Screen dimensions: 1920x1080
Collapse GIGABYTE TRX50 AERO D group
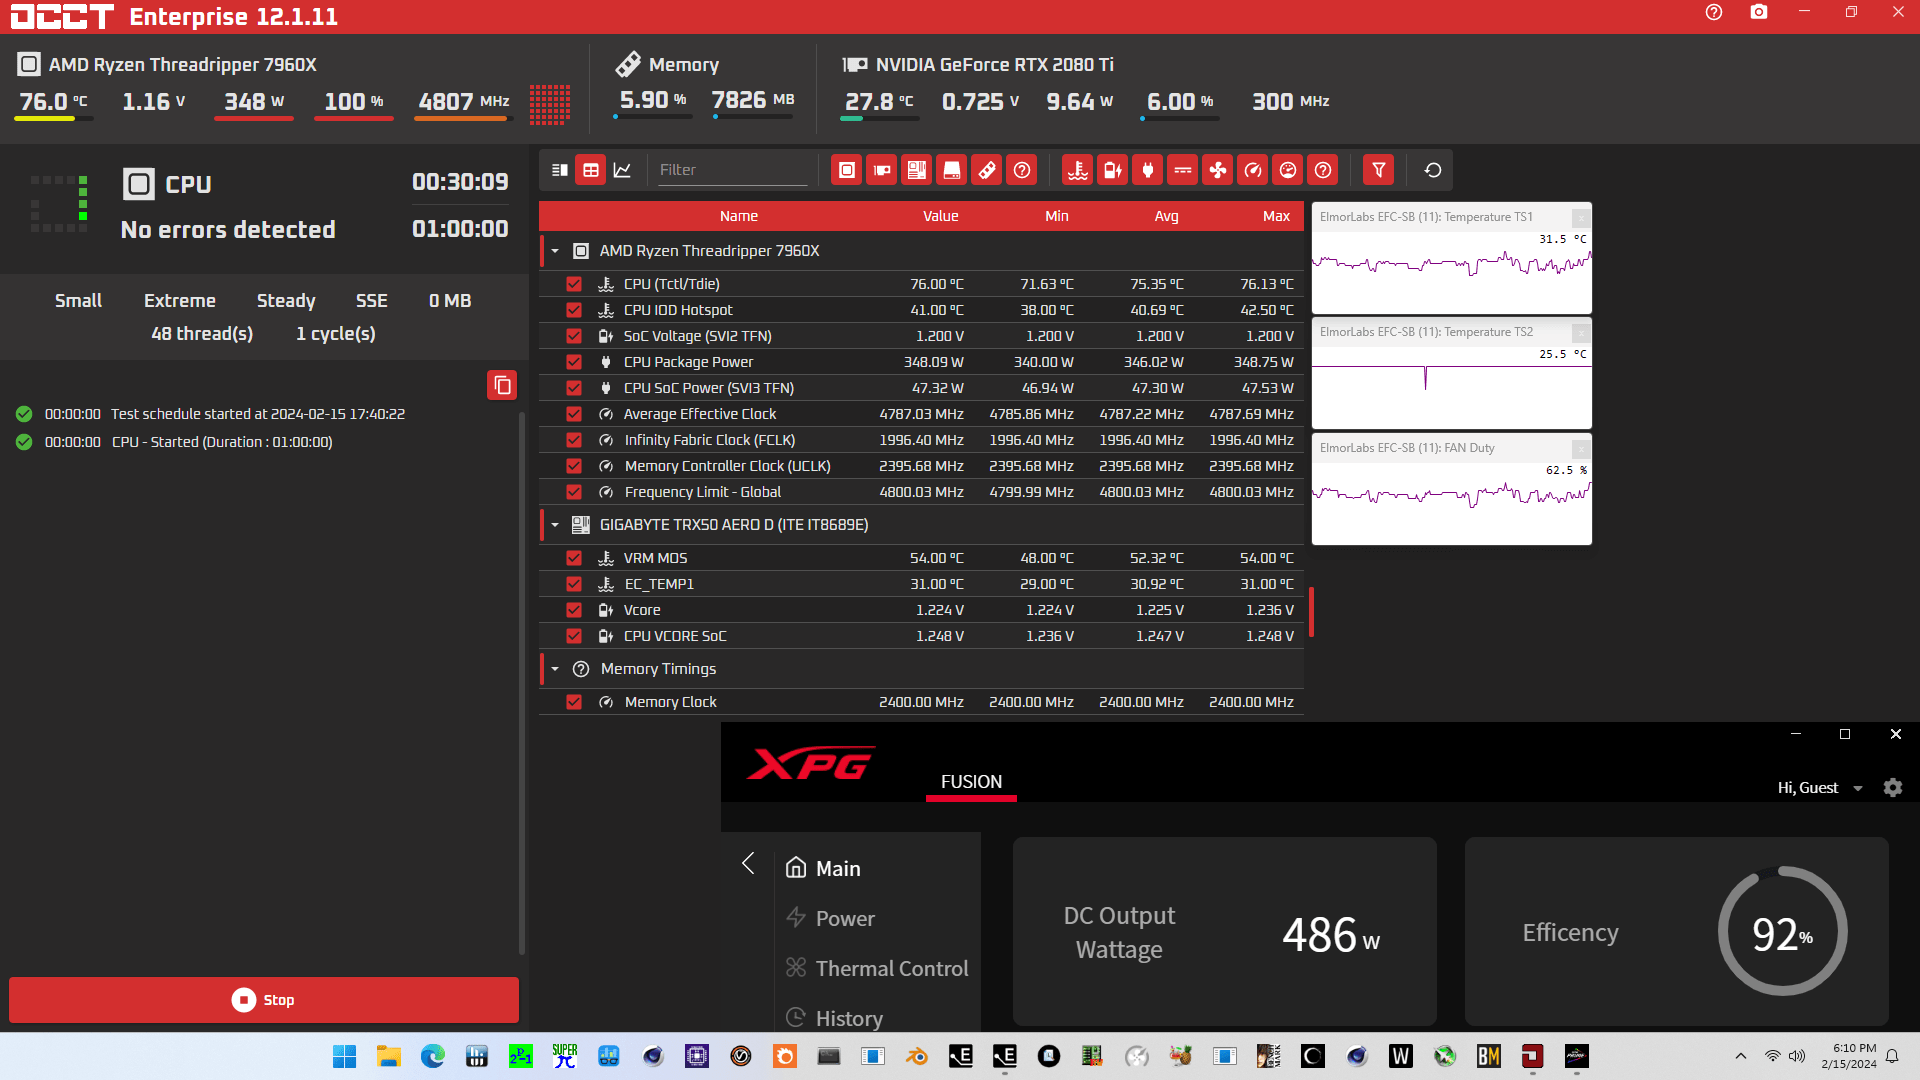point(555,525)
